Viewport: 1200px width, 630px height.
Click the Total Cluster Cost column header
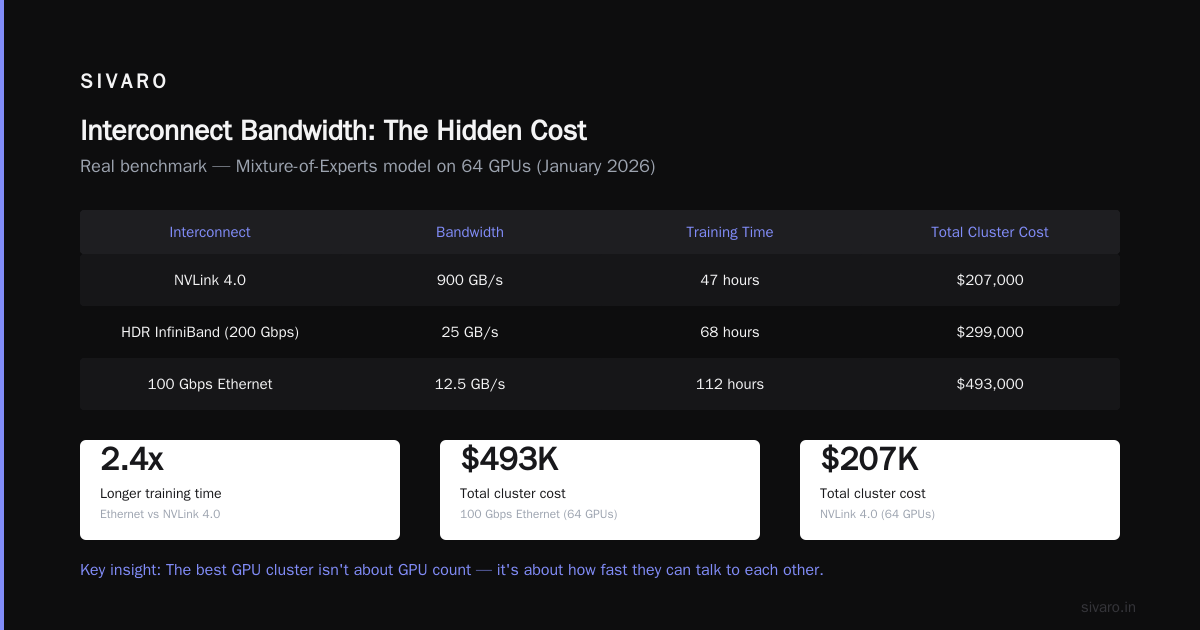(990, 232)
